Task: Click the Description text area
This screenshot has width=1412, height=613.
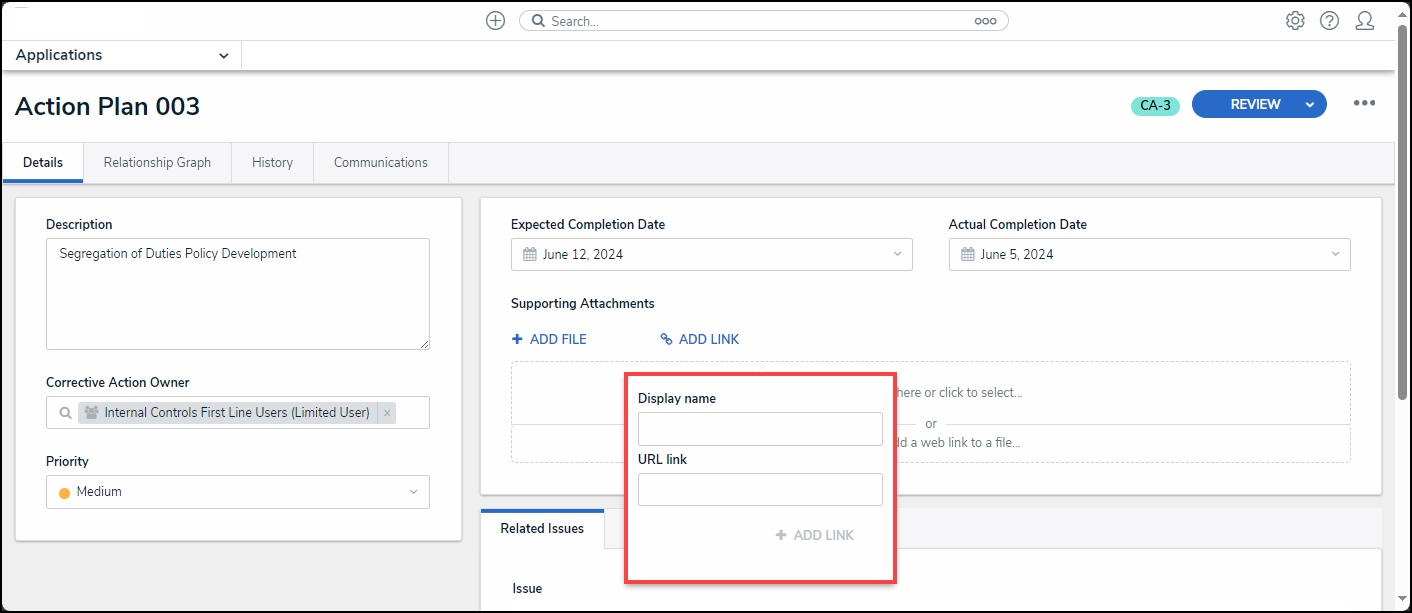Action: [x=238, y=294]
